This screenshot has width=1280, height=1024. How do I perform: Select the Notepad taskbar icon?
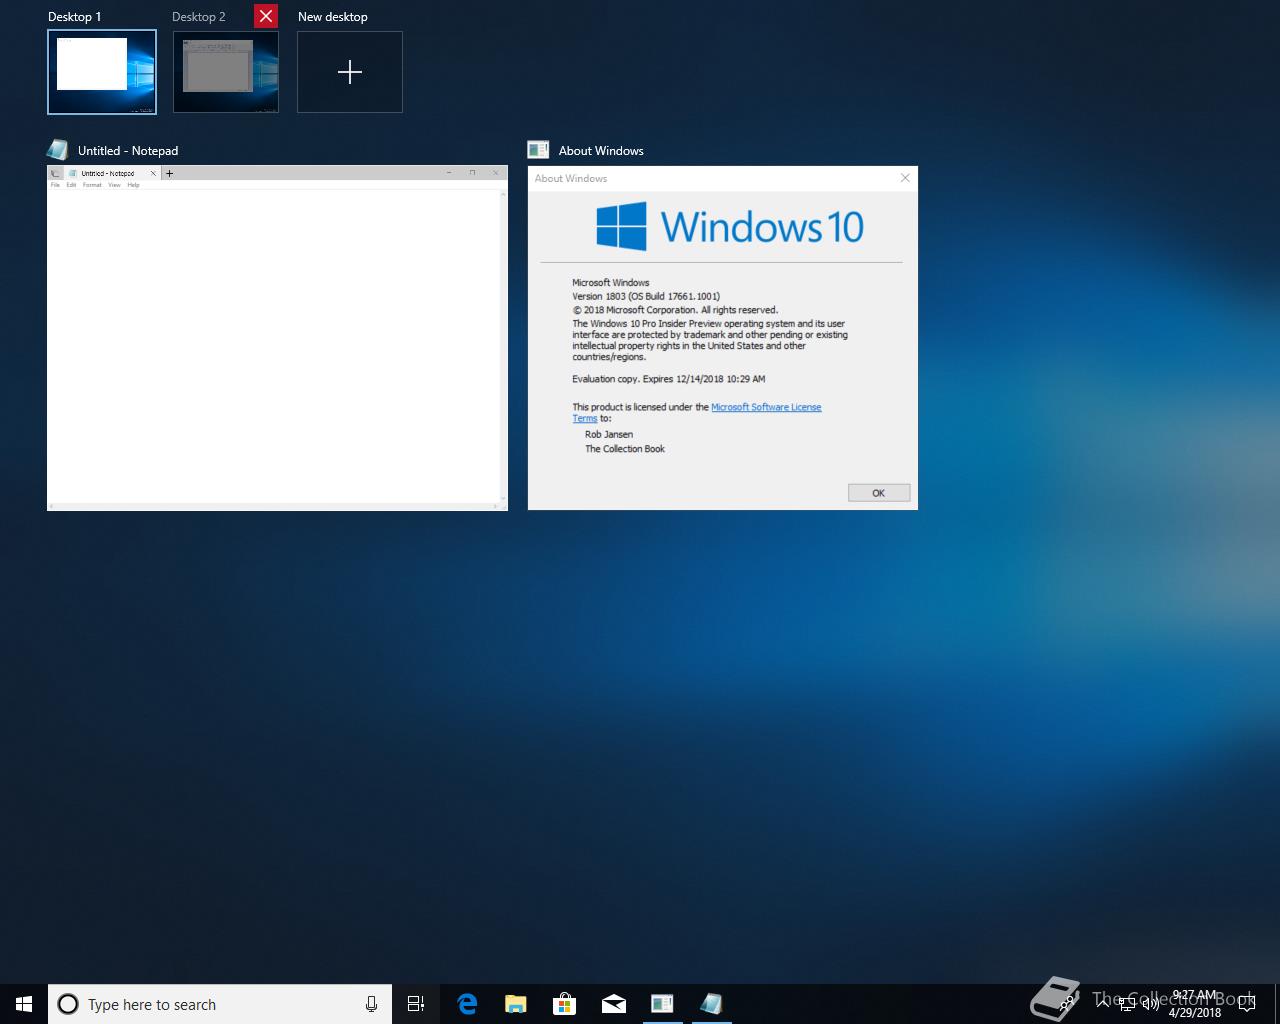click(711, 1004)
